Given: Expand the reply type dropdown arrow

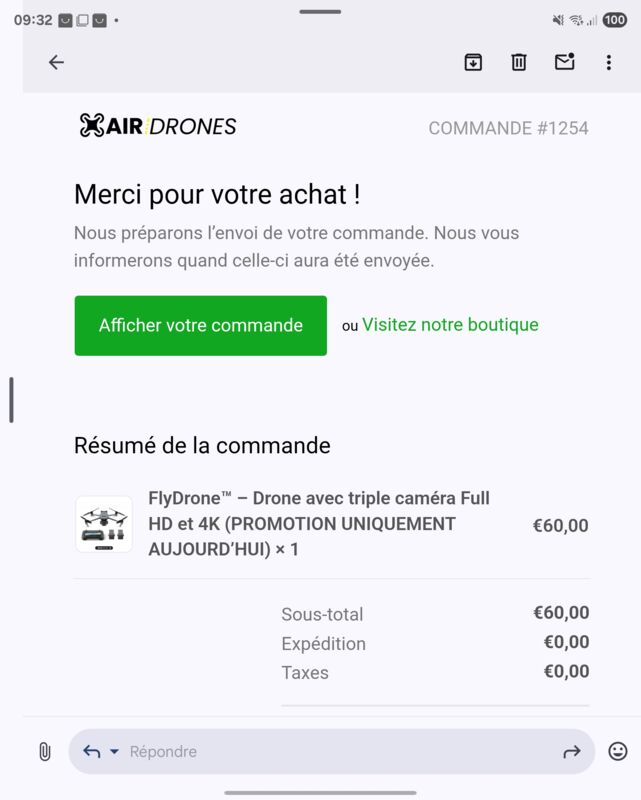Looking at the screenshot, I should 114,752.
